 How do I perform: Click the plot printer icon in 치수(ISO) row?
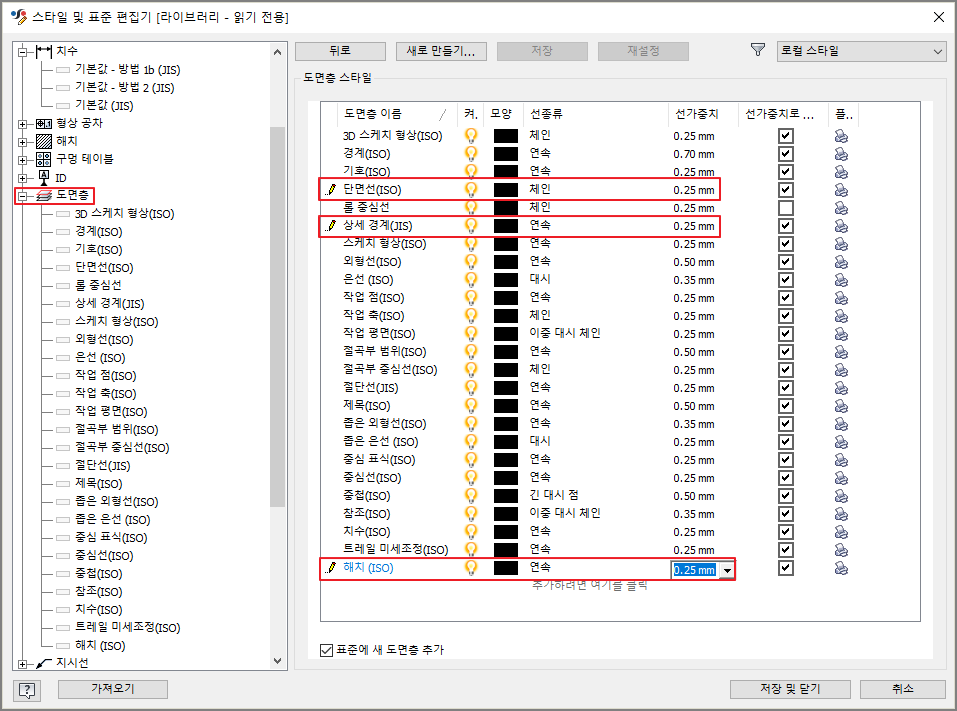(841, 532)
